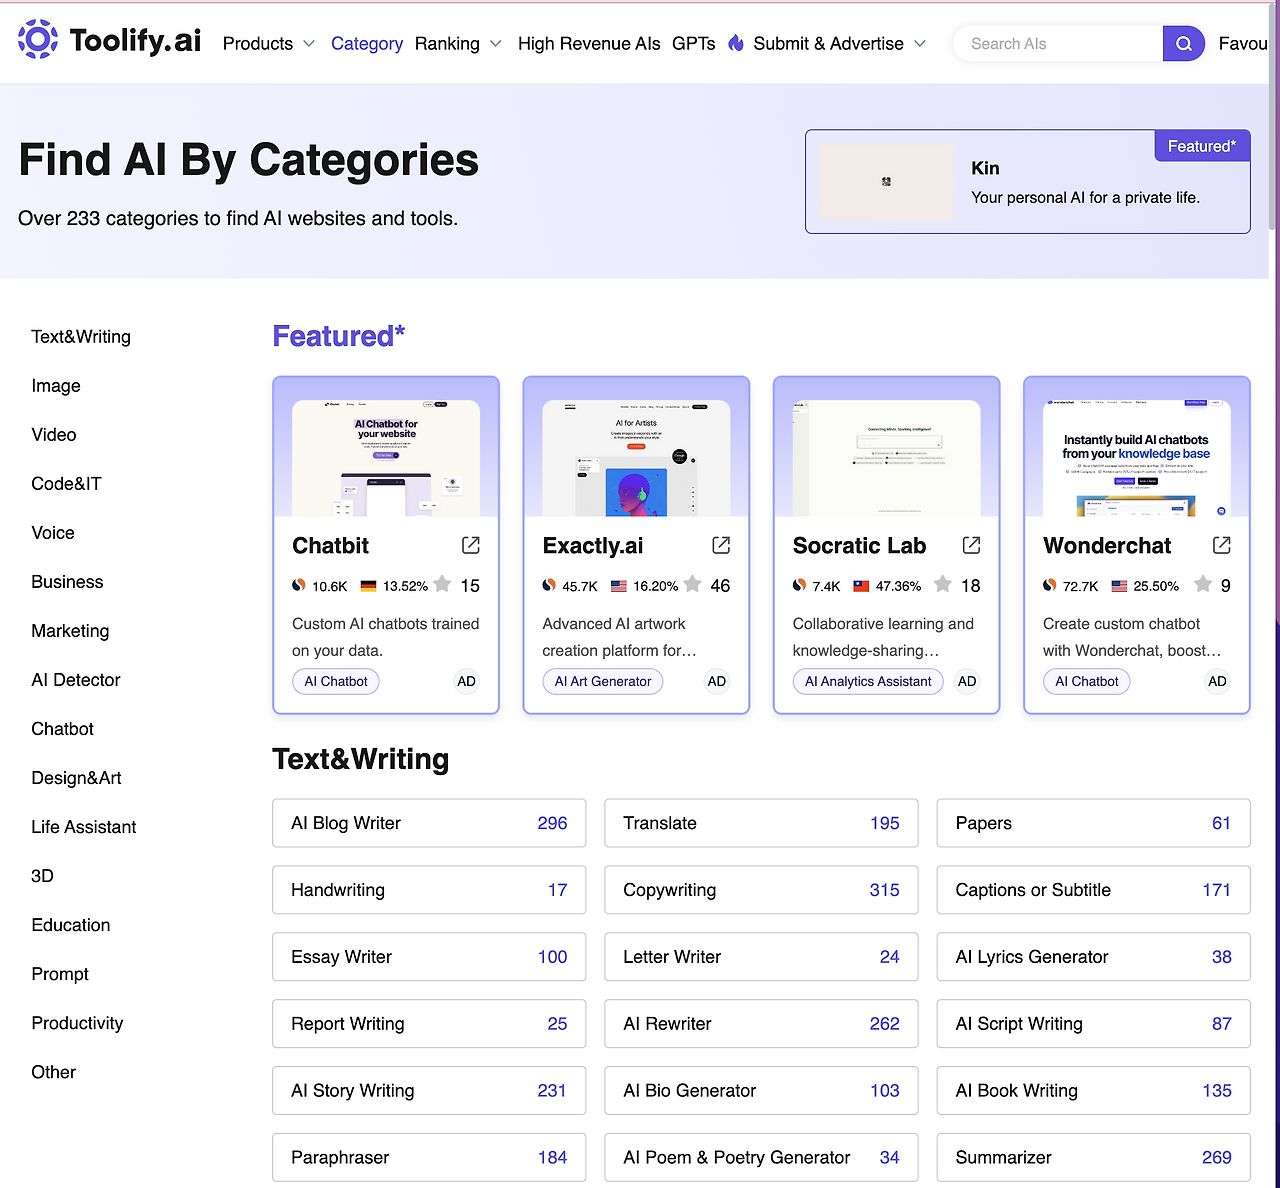Click the Chatbit preview thumbnail
Viewport: 1280px width, 1188px height.
click(x=386, y=458)
